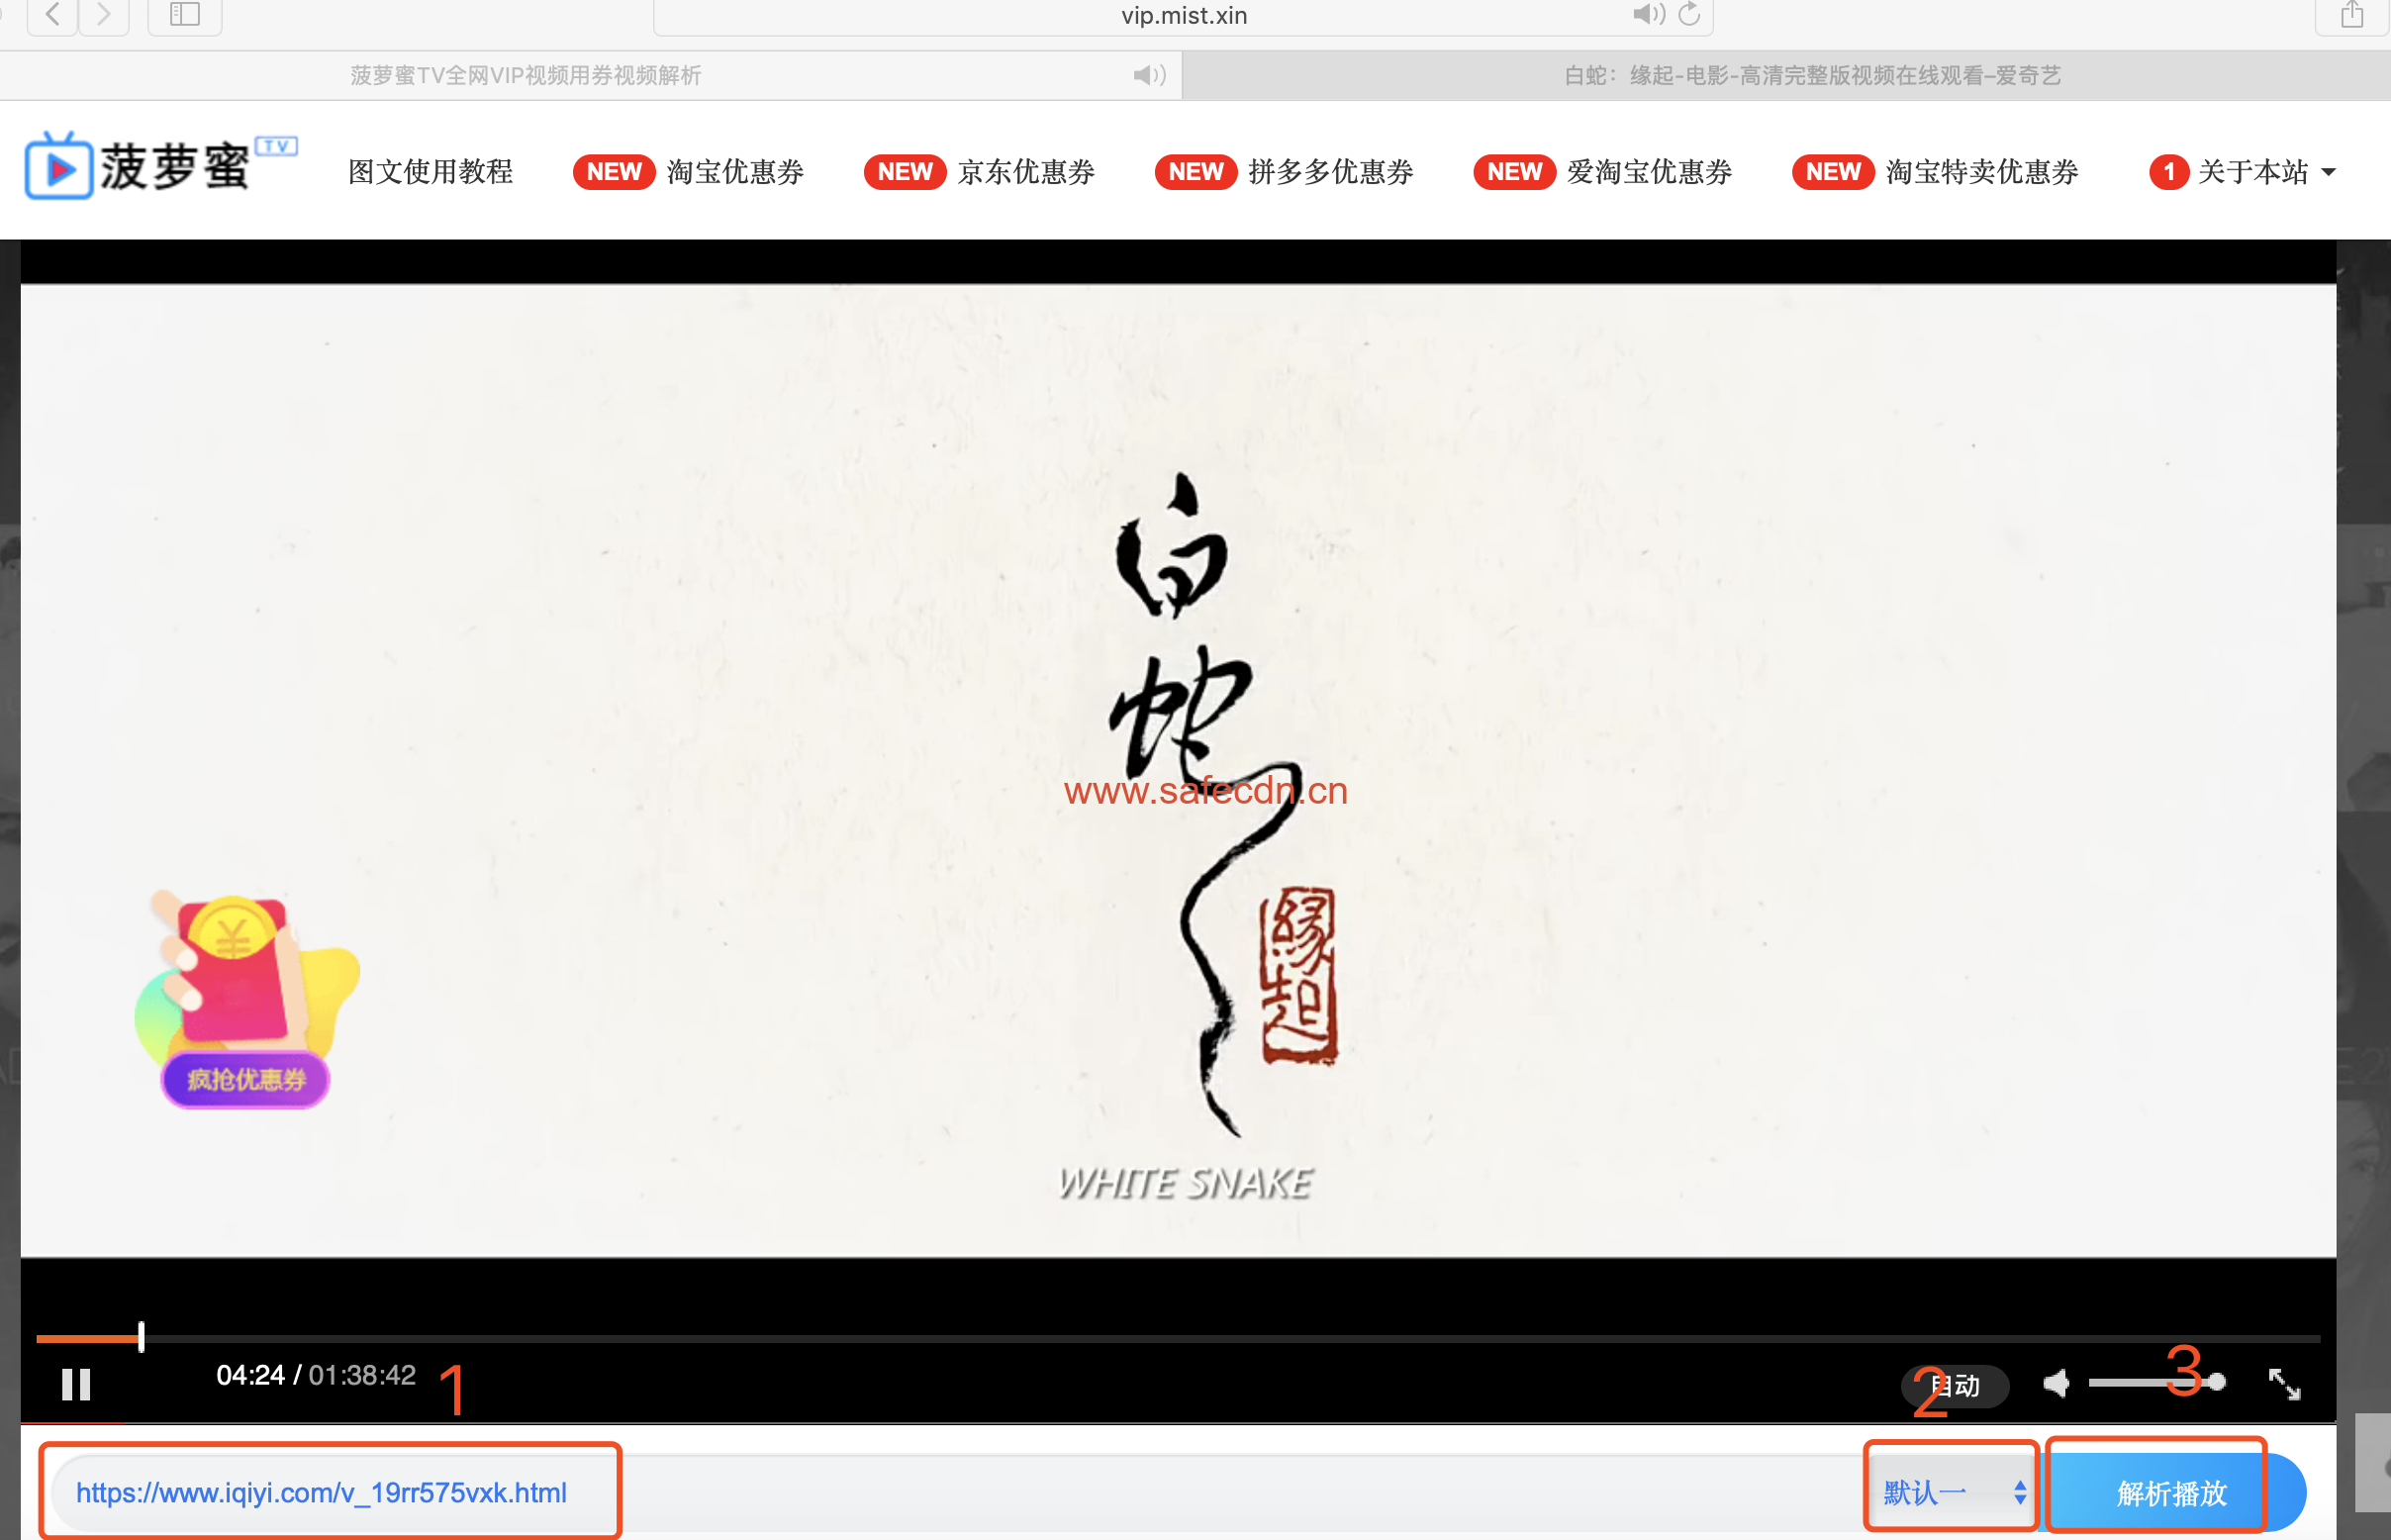
Task: Open 淘宝特卖优惠券 menu item
Action: 1935,171
